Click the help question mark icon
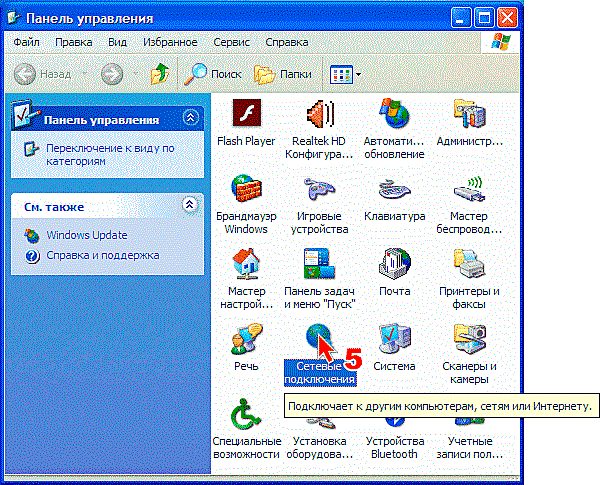600x485 pixels. click(x=32, y=256)
